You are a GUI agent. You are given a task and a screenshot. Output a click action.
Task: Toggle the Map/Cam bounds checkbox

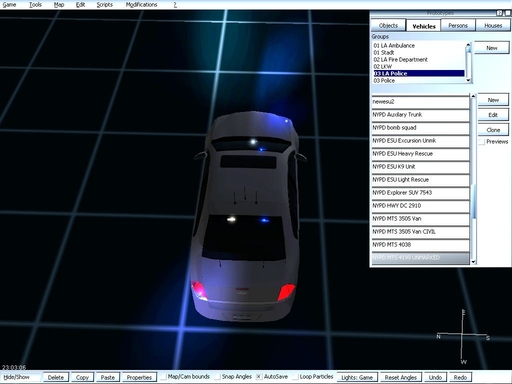click(x=163, y=377)
